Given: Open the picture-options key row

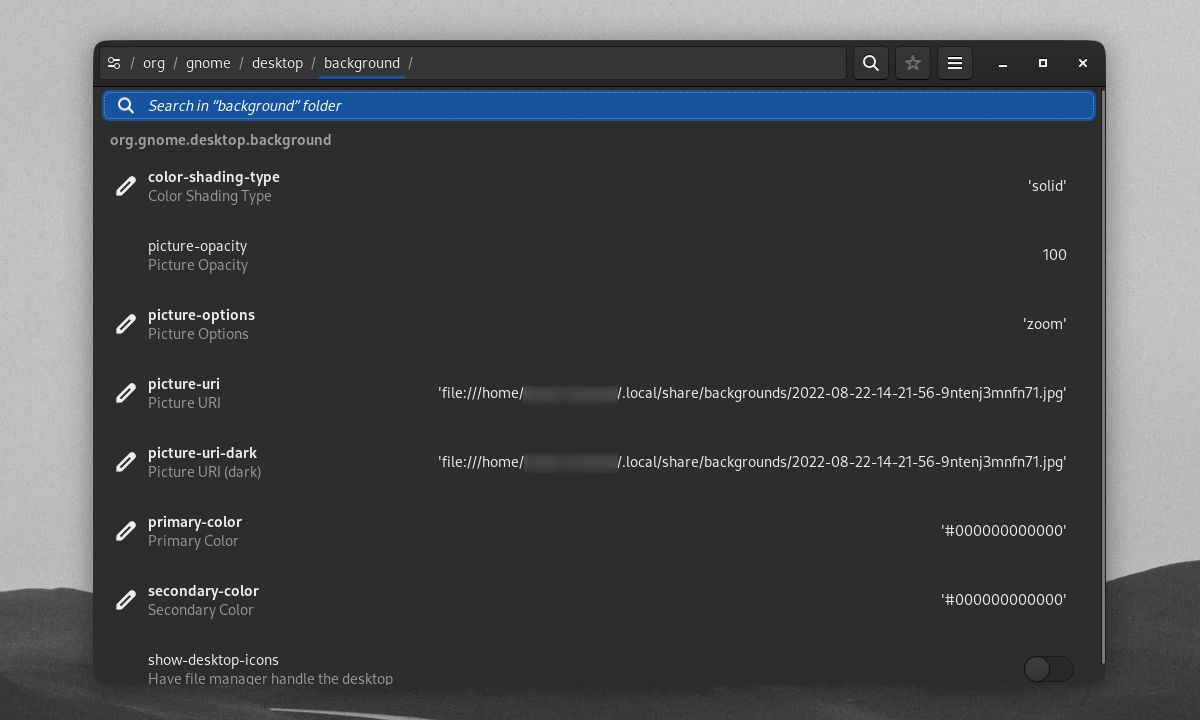Looking at the screenshot, I should coord(598,324).
